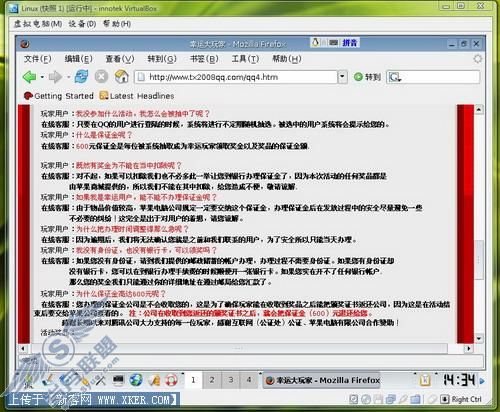500x412 pixels.
Task: Click the Firefox green Back arrow
Action: click(x=29, y=77)
